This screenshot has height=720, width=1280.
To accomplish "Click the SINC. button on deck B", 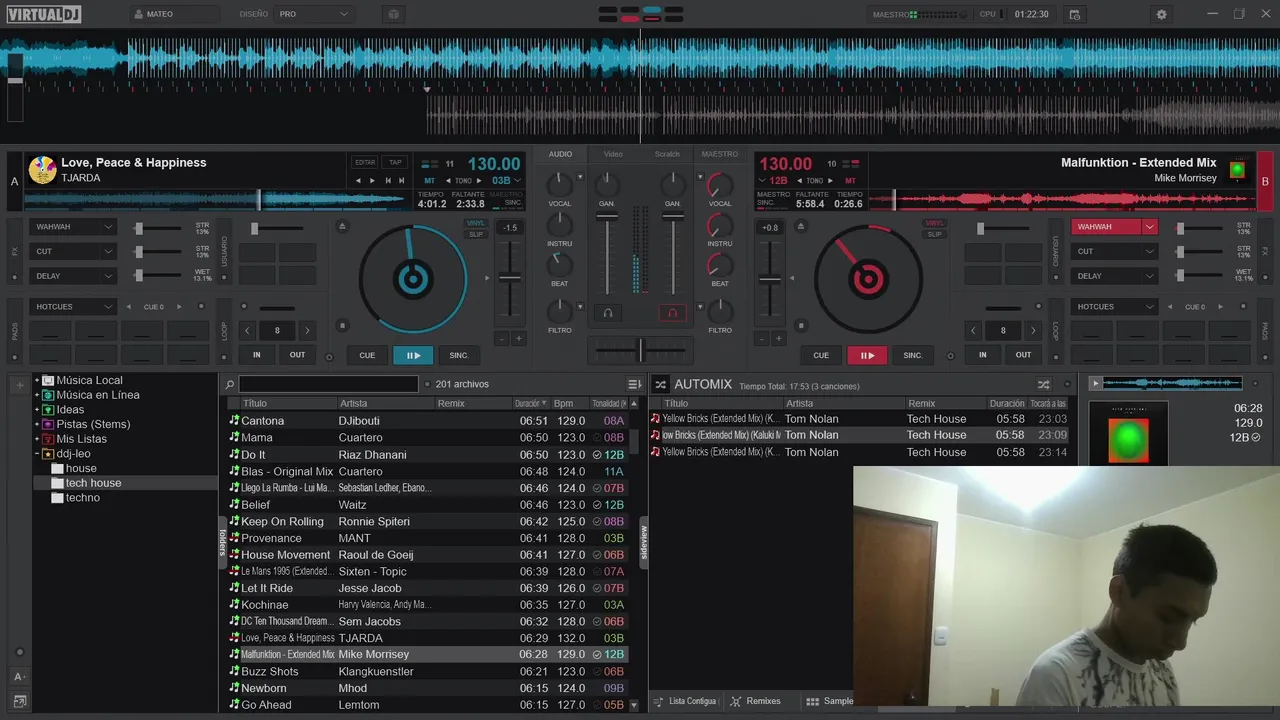I will [x=913, y=355].
